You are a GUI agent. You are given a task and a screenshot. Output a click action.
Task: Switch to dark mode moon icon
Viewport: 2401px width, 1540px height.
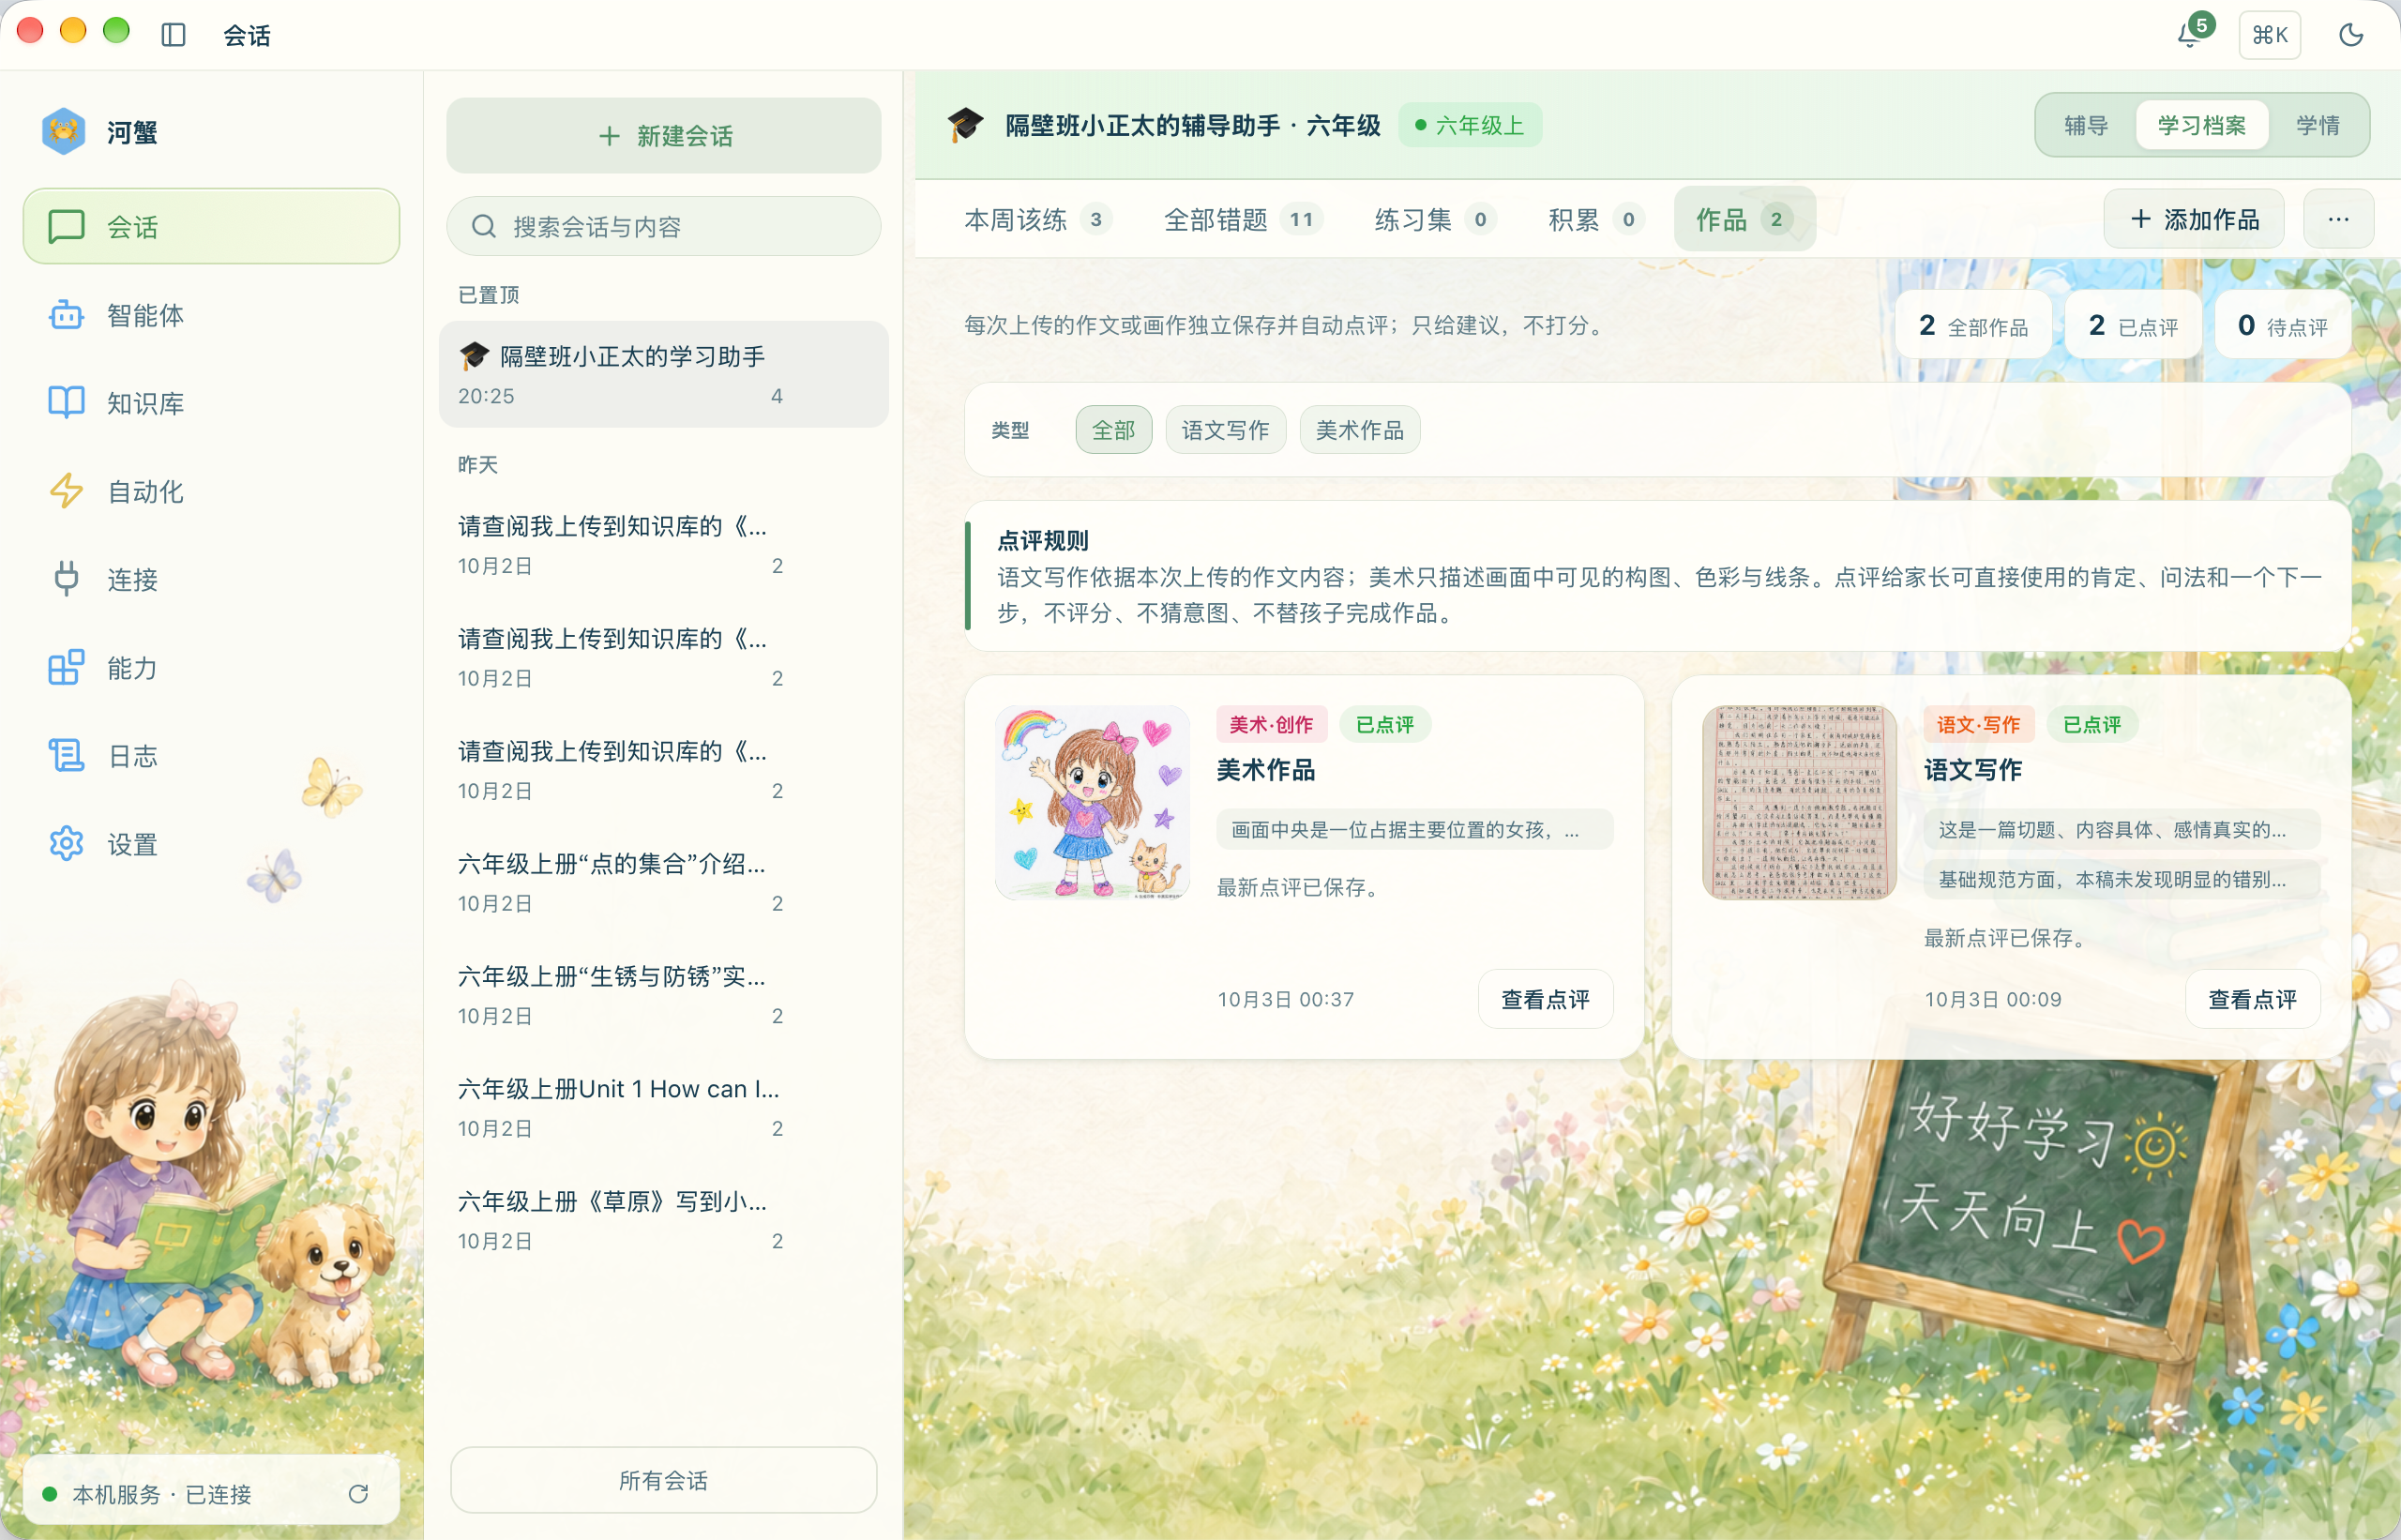(2351, 35)
